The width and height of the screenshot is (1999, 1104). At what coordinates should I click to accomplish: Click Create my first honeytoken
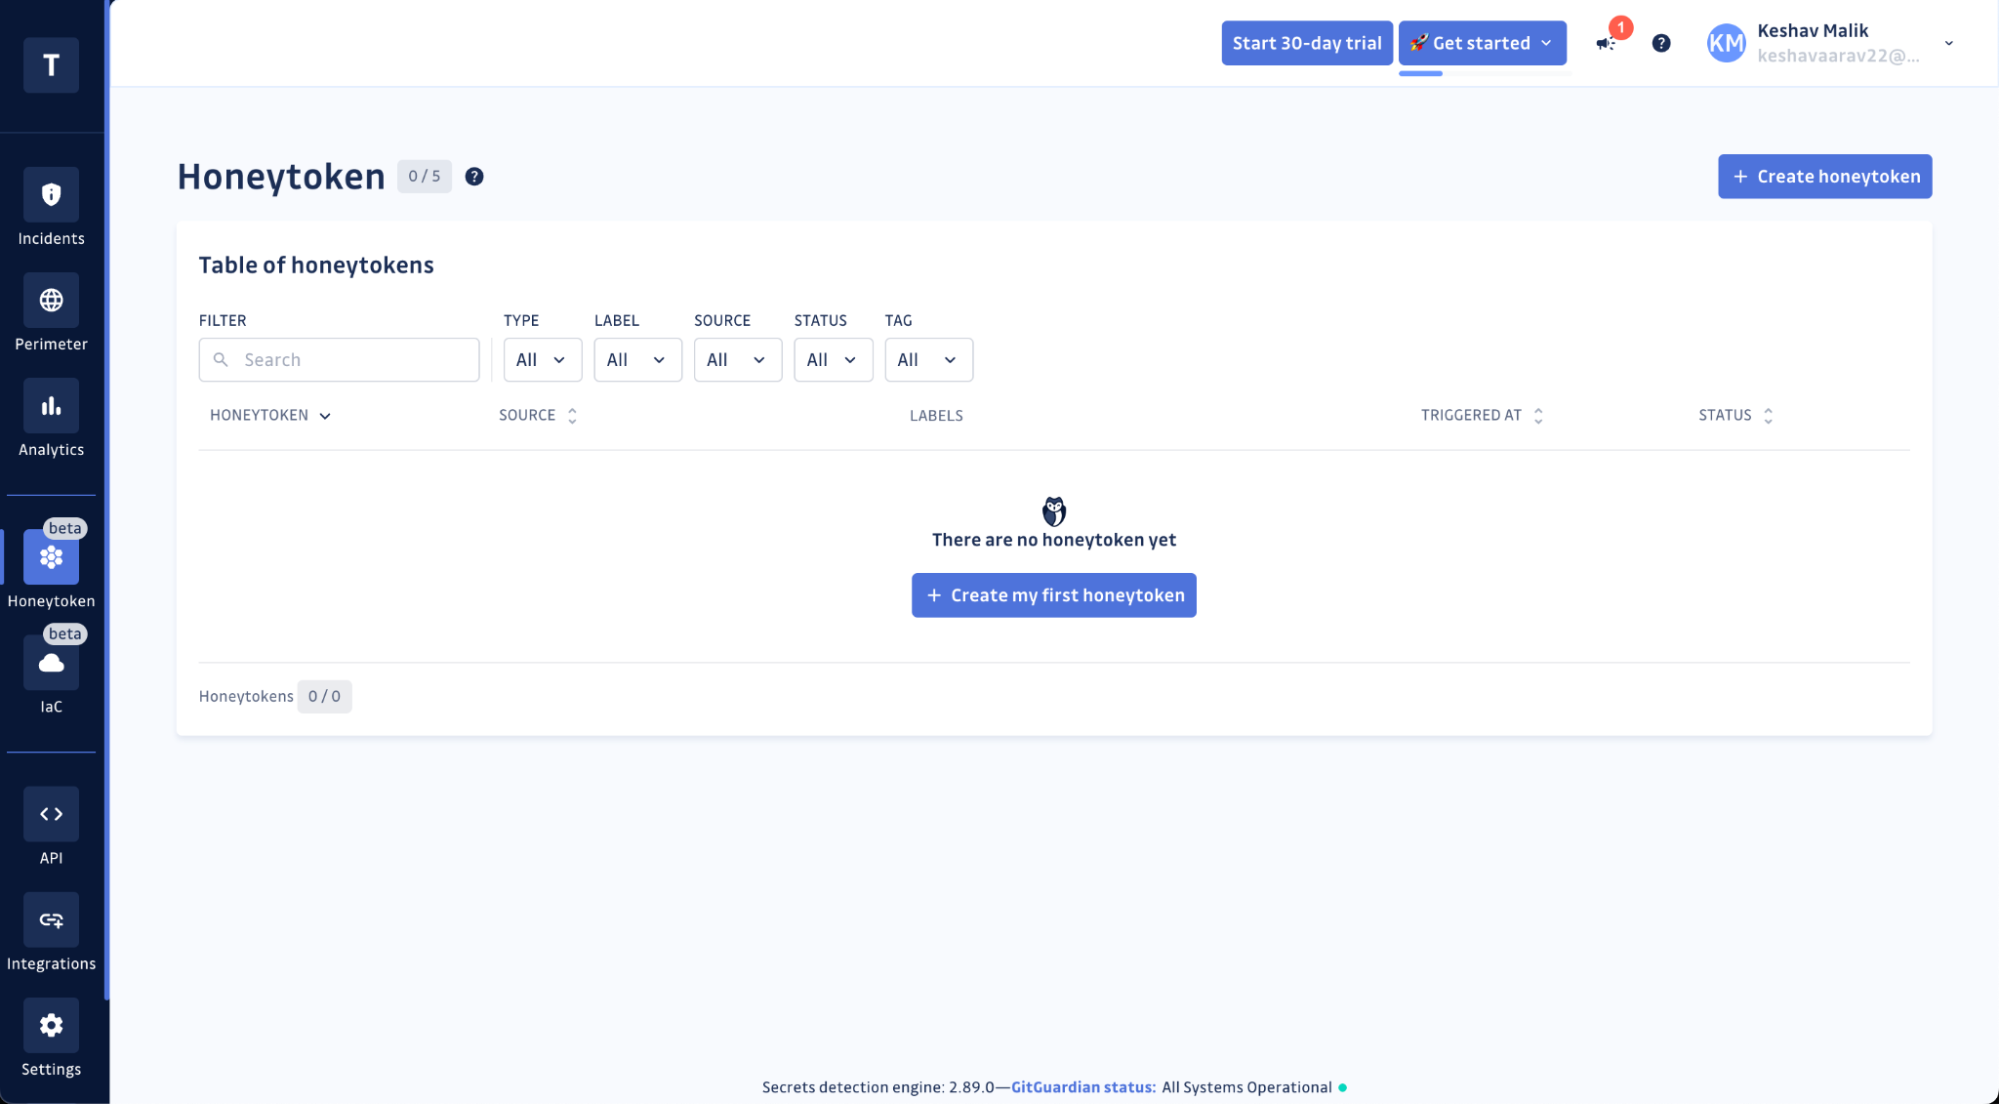[x=1053, y=595]
